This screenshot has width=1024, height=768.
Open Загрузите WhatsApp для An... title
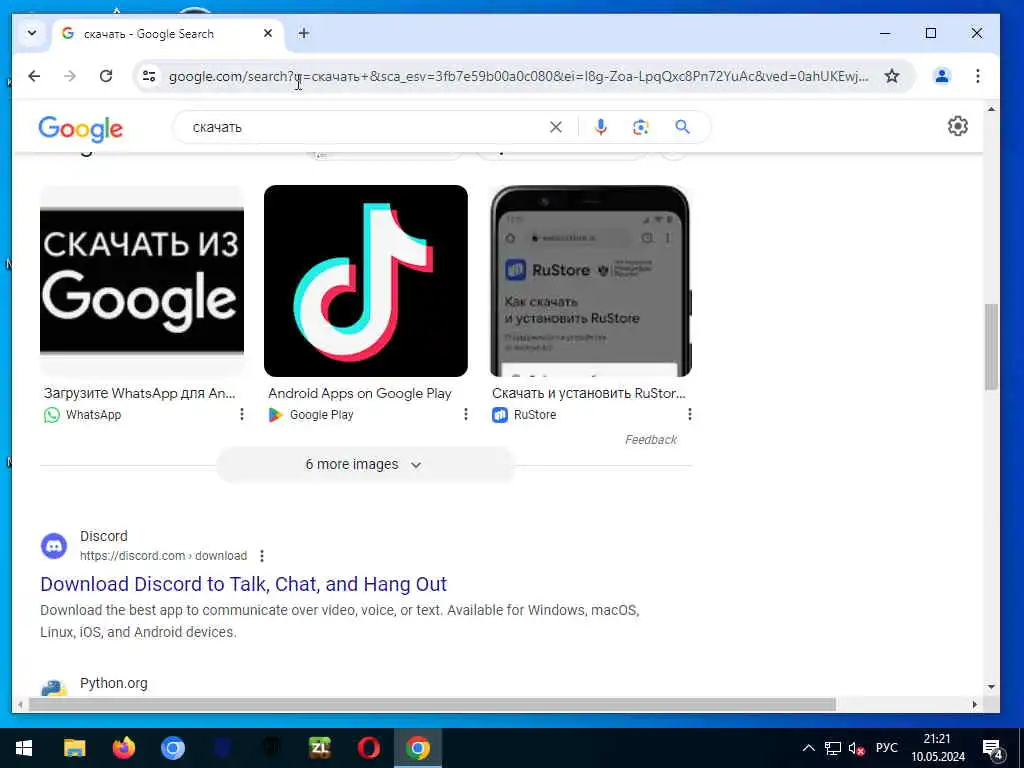[139, 393]
